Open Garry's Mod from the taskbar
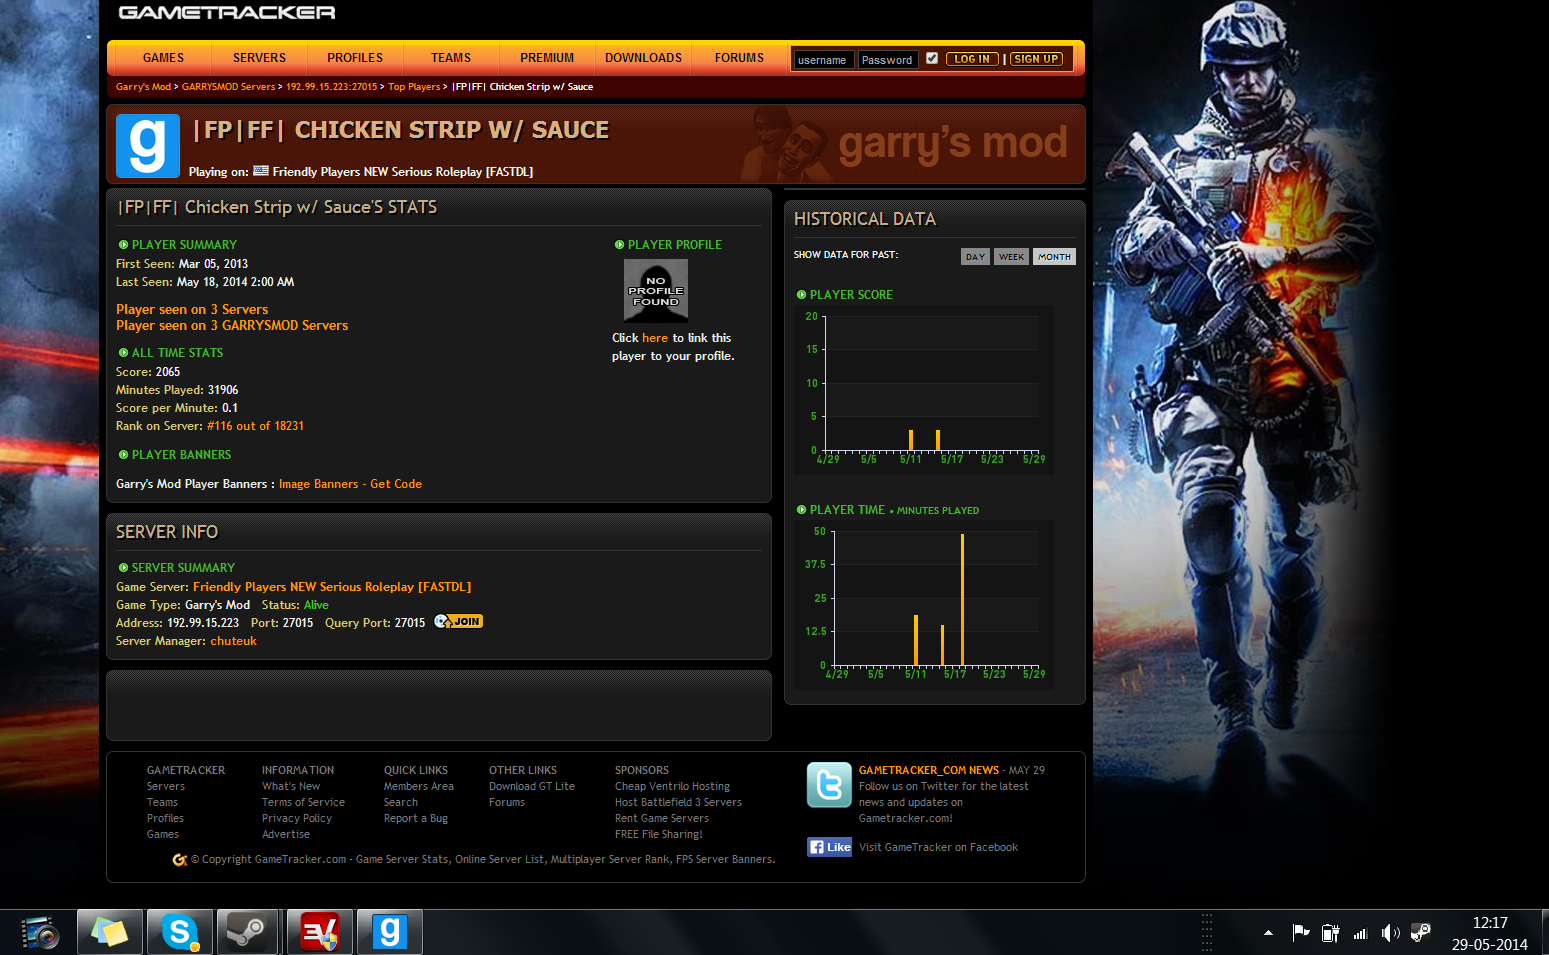Viewport: 1549px width, 955px height. [x=390, y=933]
